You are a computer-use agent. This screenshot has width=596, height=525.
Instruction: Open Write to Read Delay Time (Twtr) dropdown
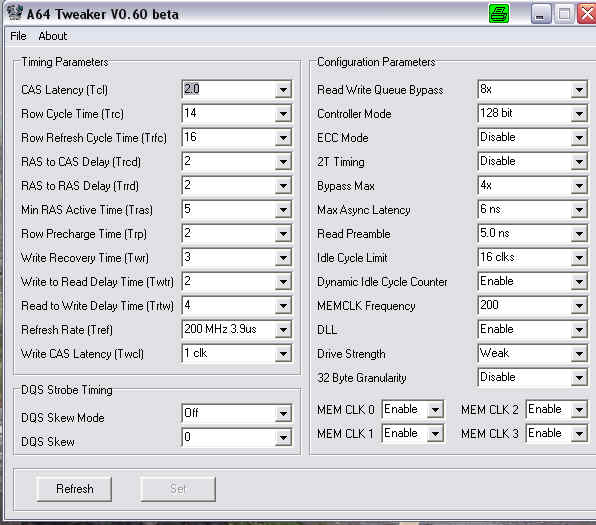pyautogui.click(x=283, y=282)
